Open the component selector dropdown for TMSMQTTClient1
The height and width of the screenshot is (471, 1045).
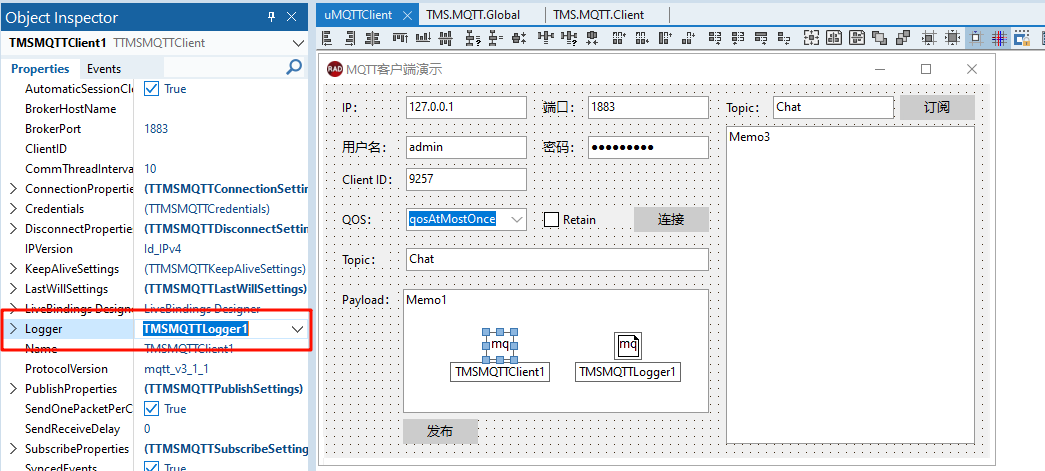pos(298,43)
